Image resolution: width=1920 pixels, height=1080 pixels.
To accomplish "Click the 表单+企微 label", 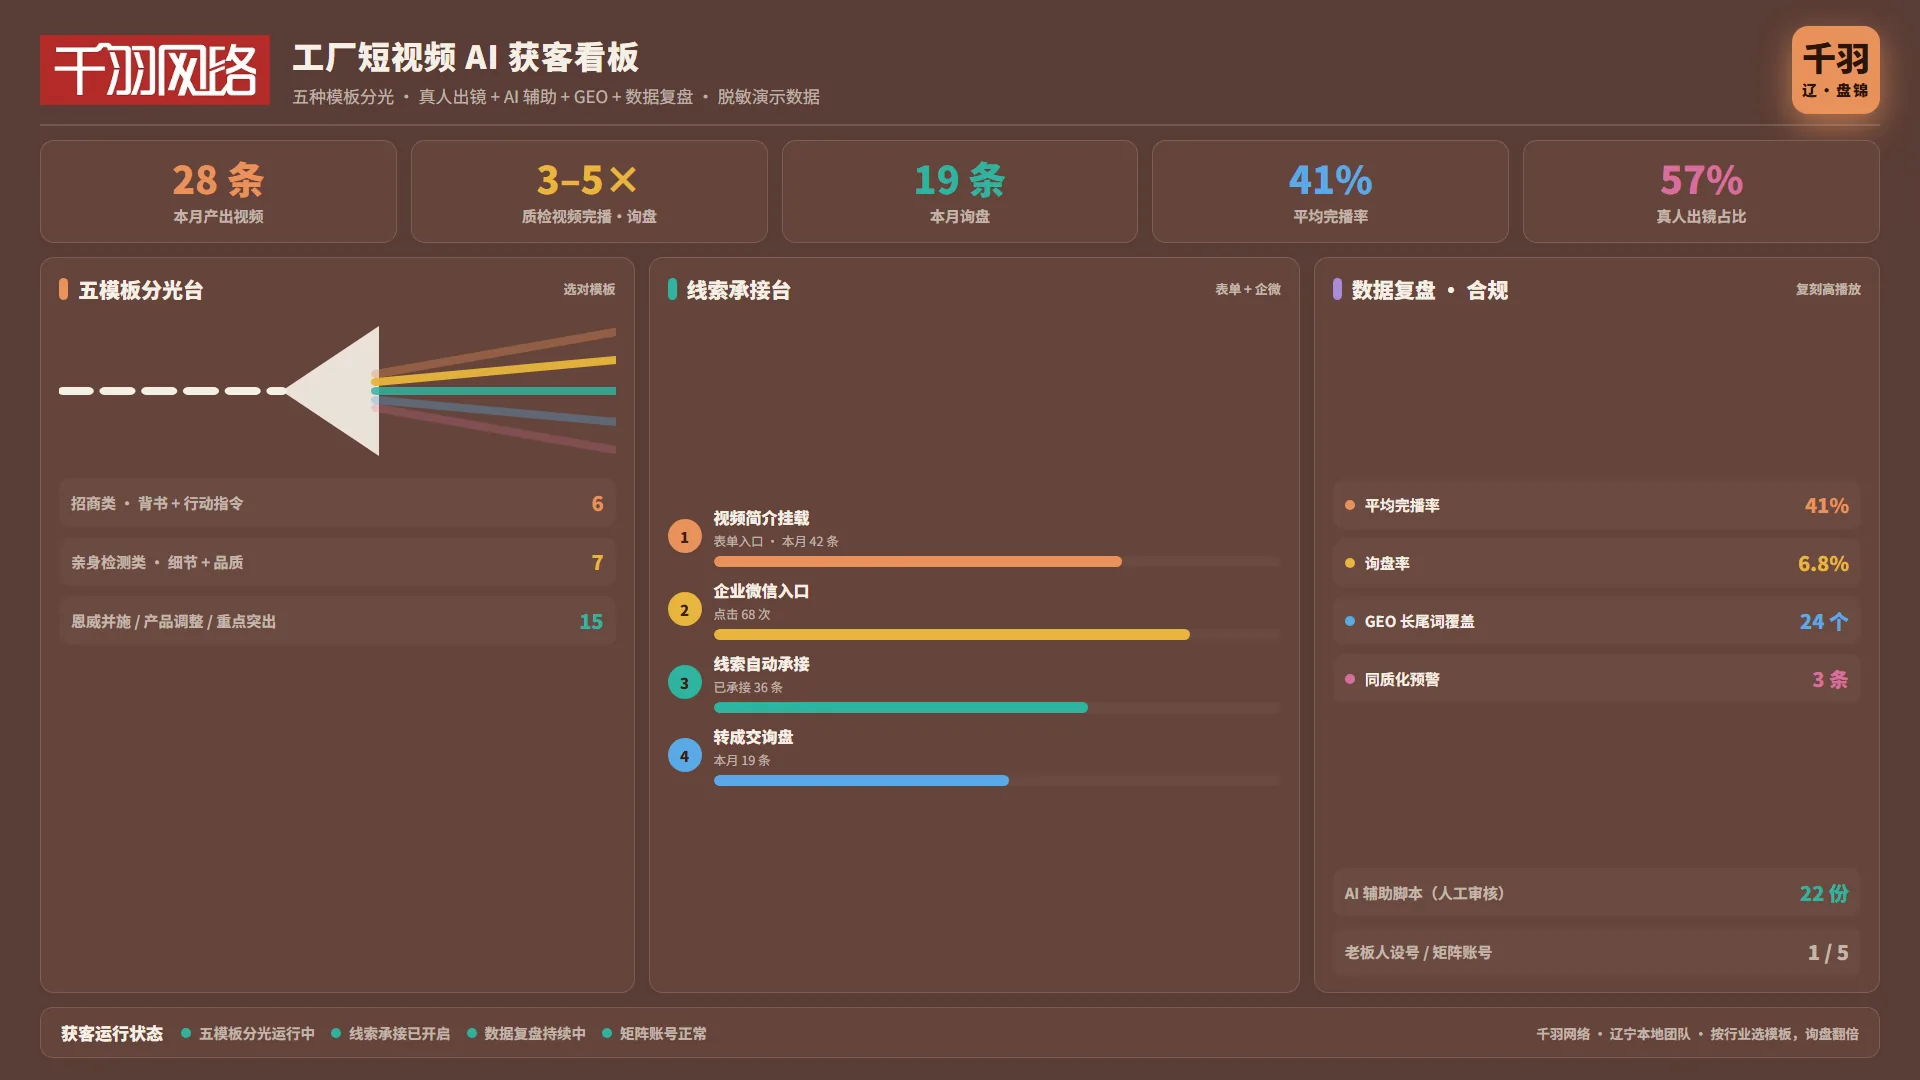I will pyautogui.click(x=1248, y=289).
